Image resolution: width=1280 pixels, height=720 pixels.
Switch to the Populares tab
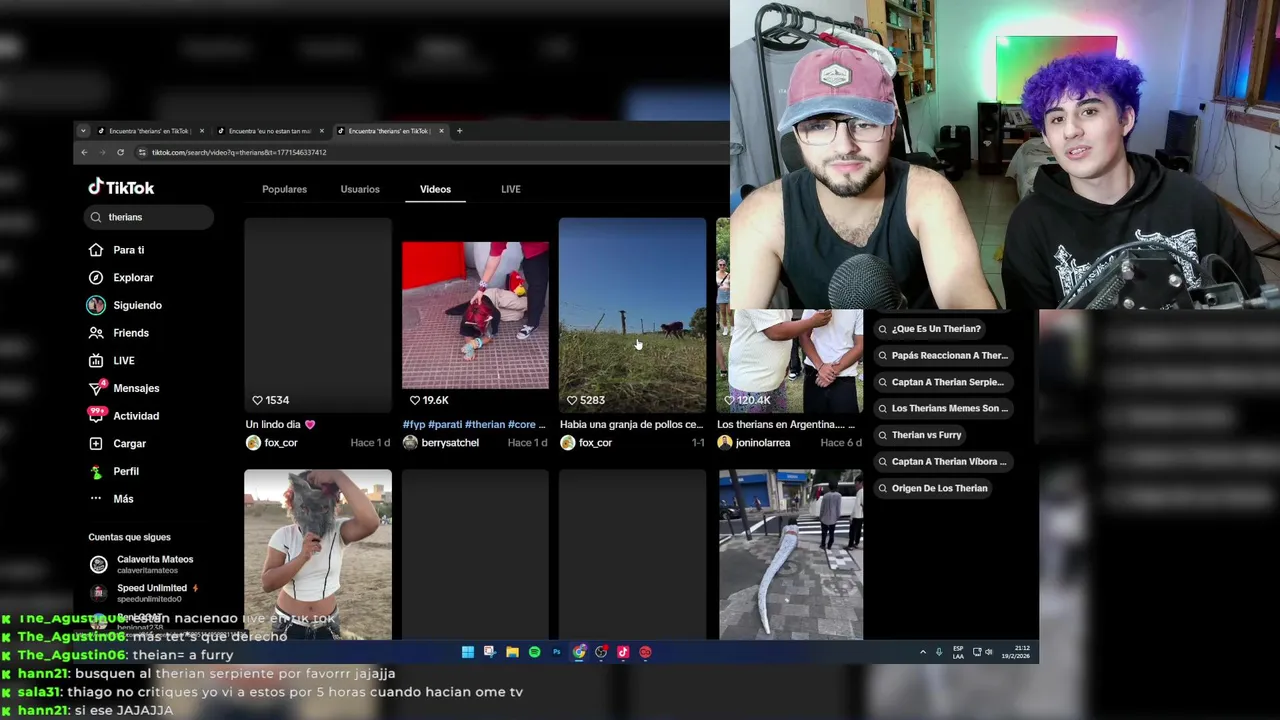[284, 189]
